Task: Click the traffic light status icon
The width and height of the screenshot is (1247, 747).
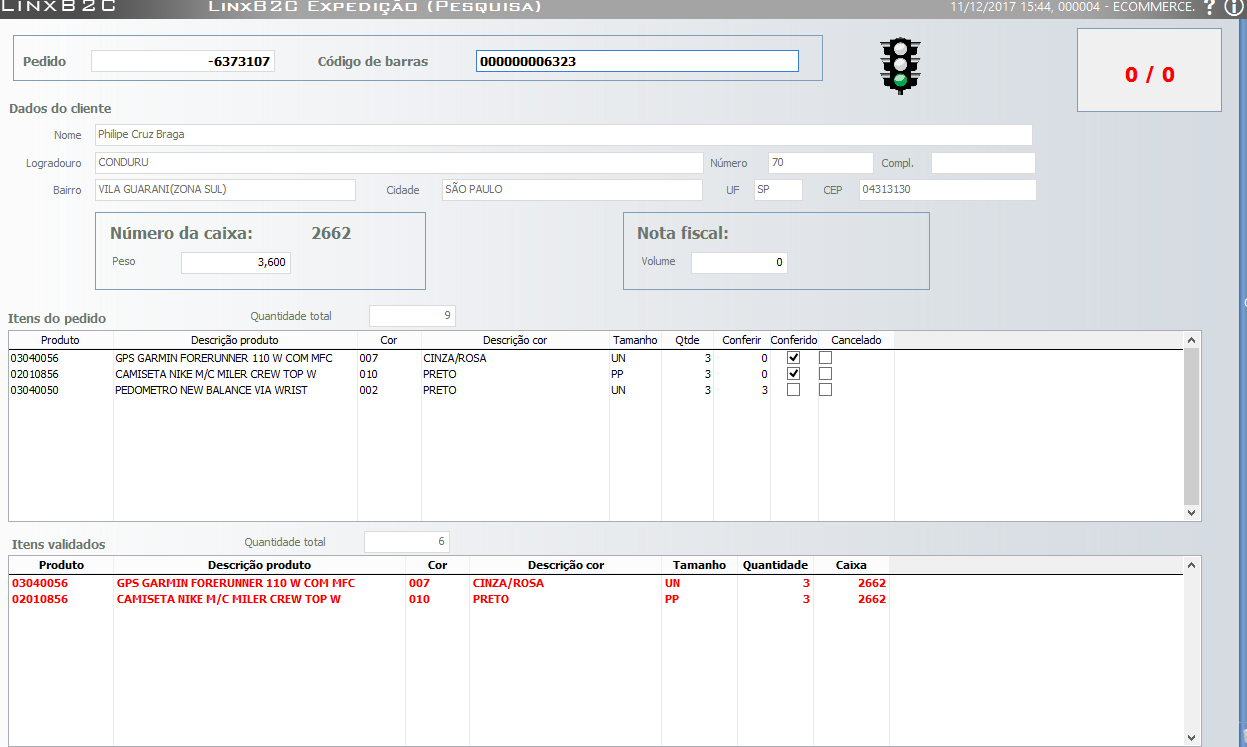Action: point(900,66)
